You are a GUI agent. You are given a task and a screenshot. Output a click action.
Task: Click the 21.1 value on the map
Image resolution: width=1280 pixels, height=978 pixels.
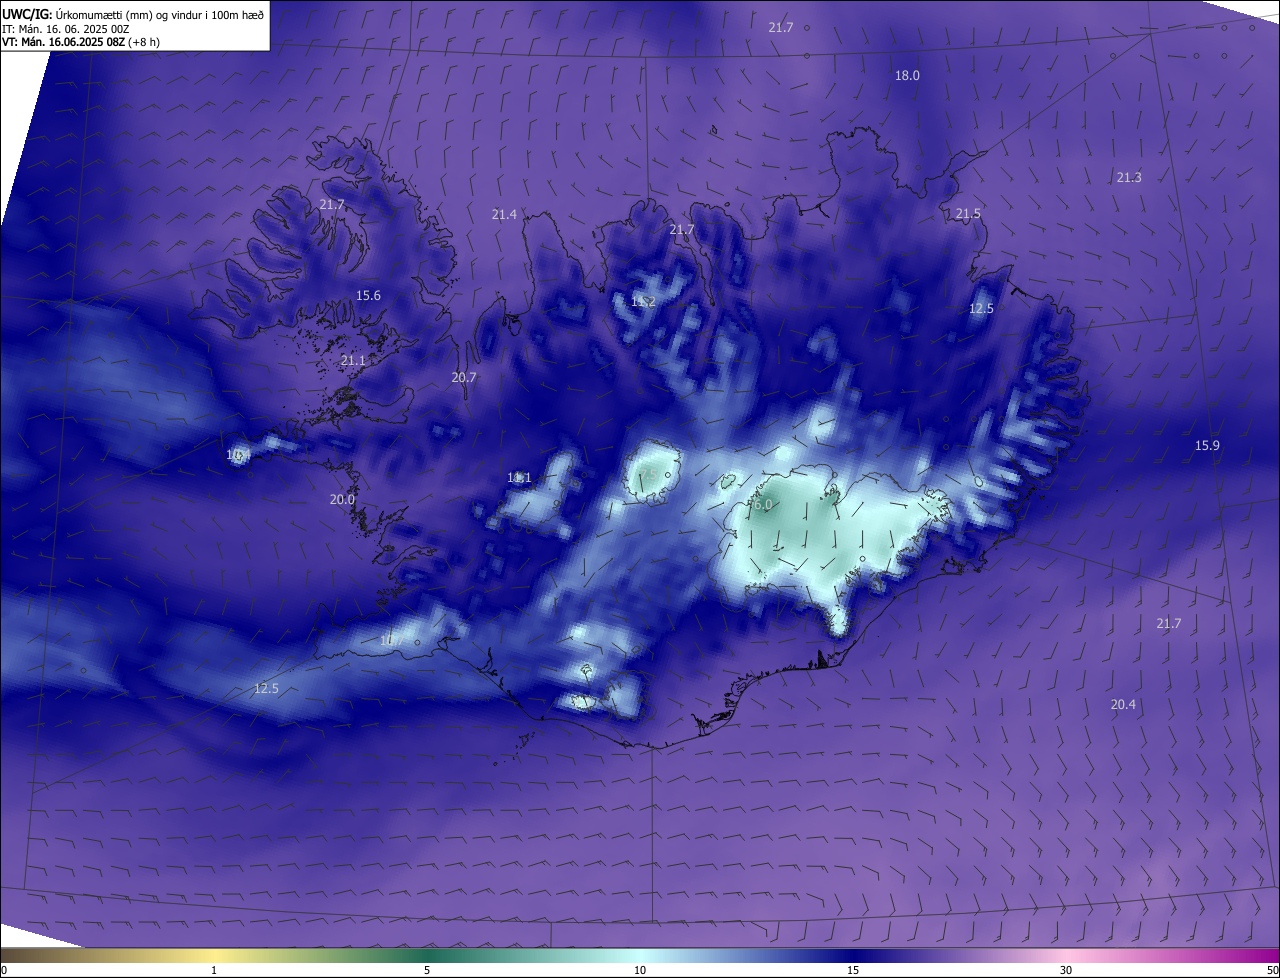[354, 361]
